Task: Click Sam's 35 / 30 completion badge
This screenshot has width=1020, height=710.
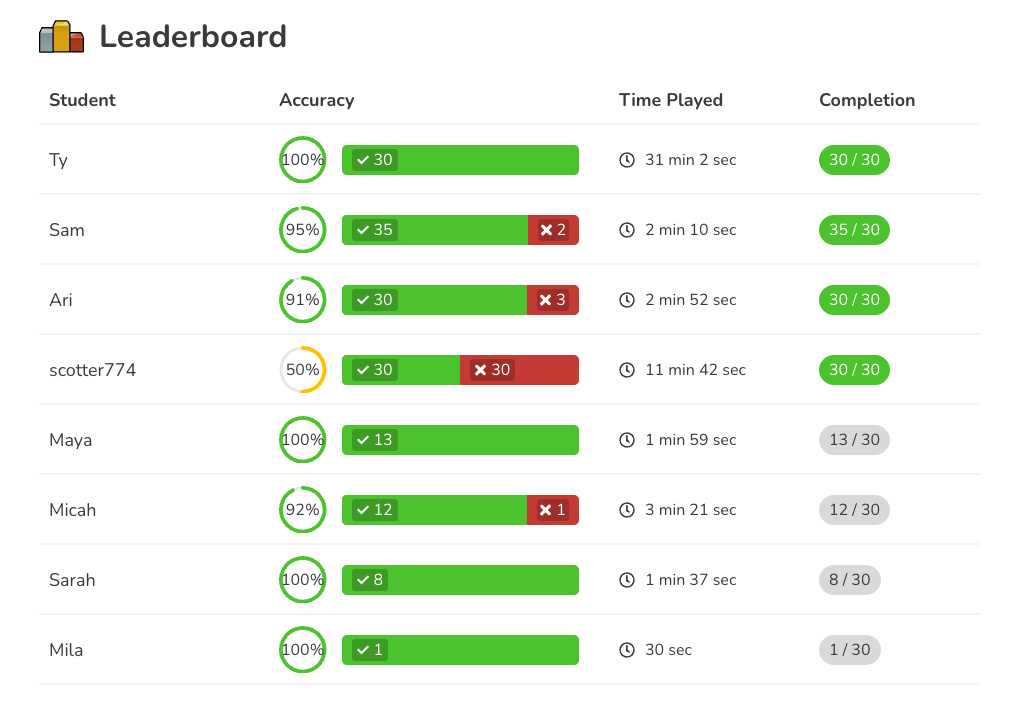Action: coord(854,229)
